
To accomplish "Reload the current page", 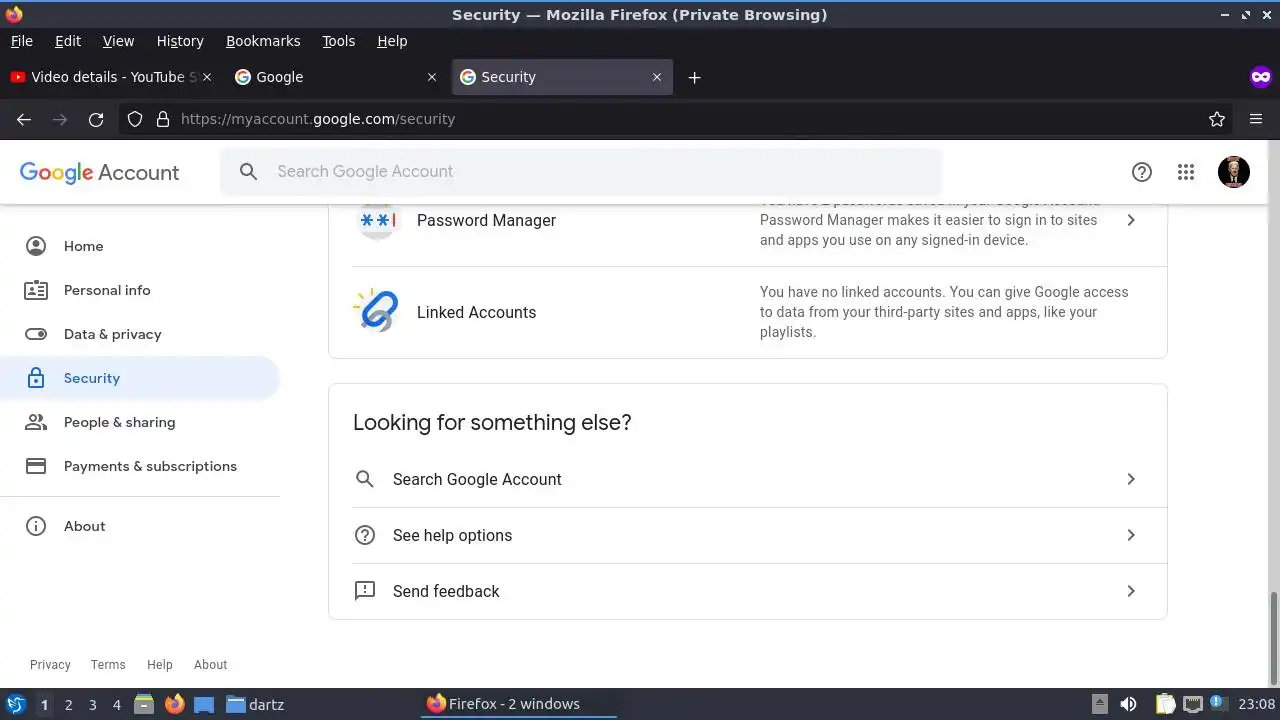I will (96, 119).
